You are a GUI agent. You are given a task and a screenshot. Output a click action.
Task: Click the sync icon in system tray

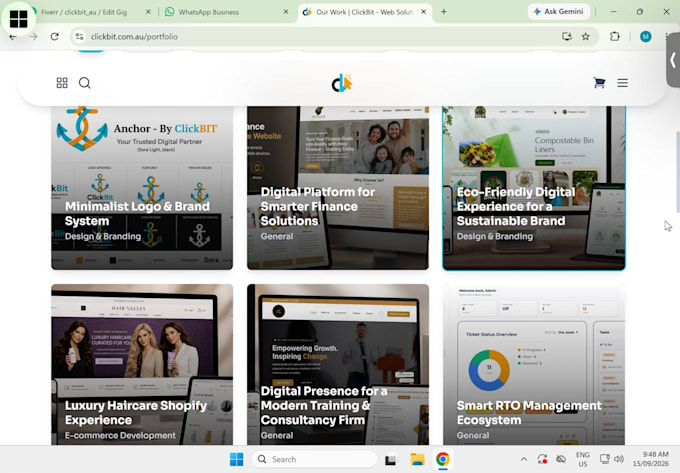(542, 459)
